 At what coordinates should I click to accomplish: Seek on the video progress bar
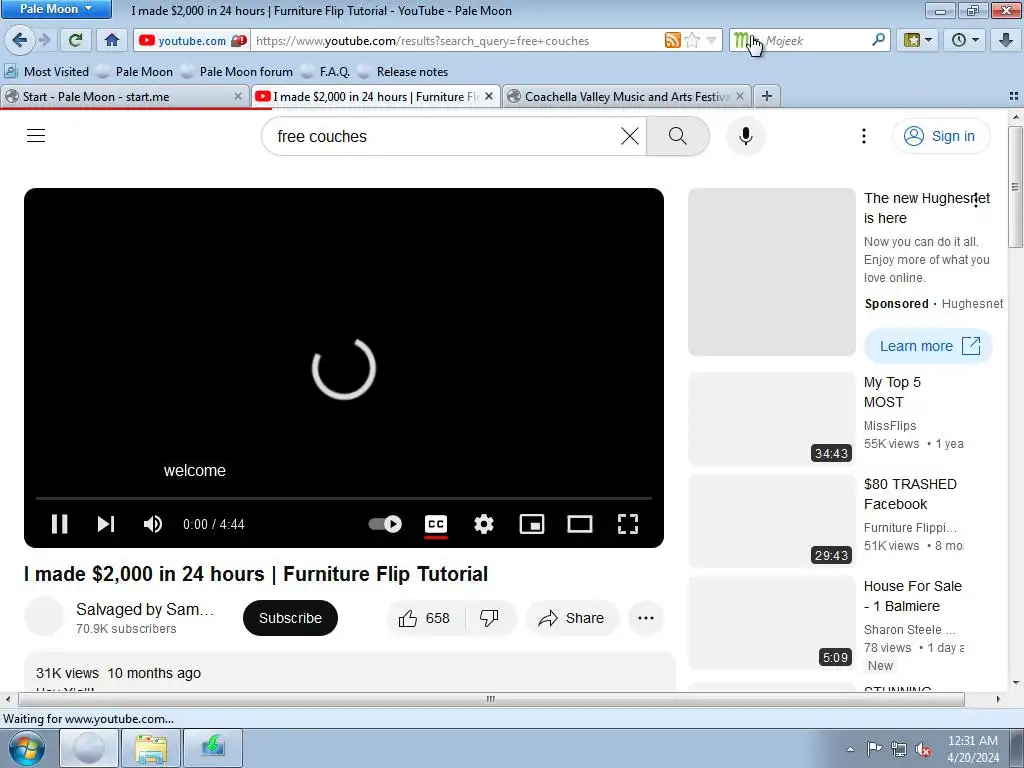(344, 498)
